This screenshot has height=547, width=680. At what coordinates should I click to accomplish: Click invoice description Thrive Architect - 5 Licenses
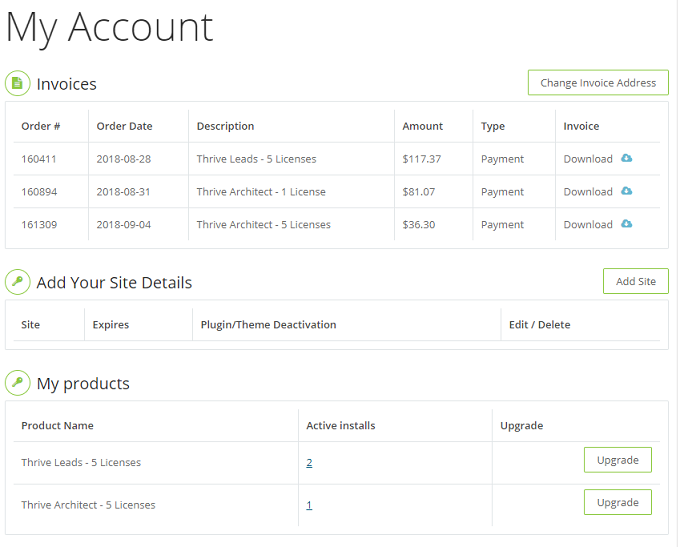coord(264,225)
